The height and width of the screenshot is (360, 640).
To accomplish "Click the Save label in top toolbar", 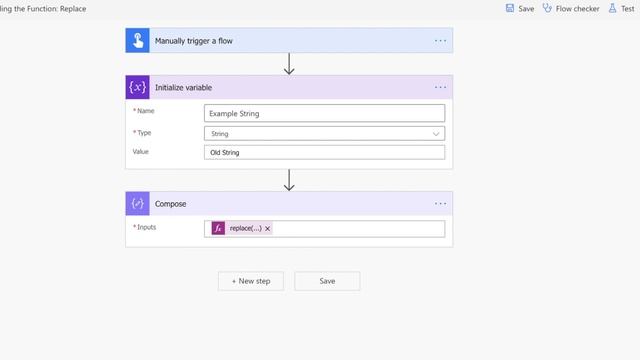I will (526, 9).
